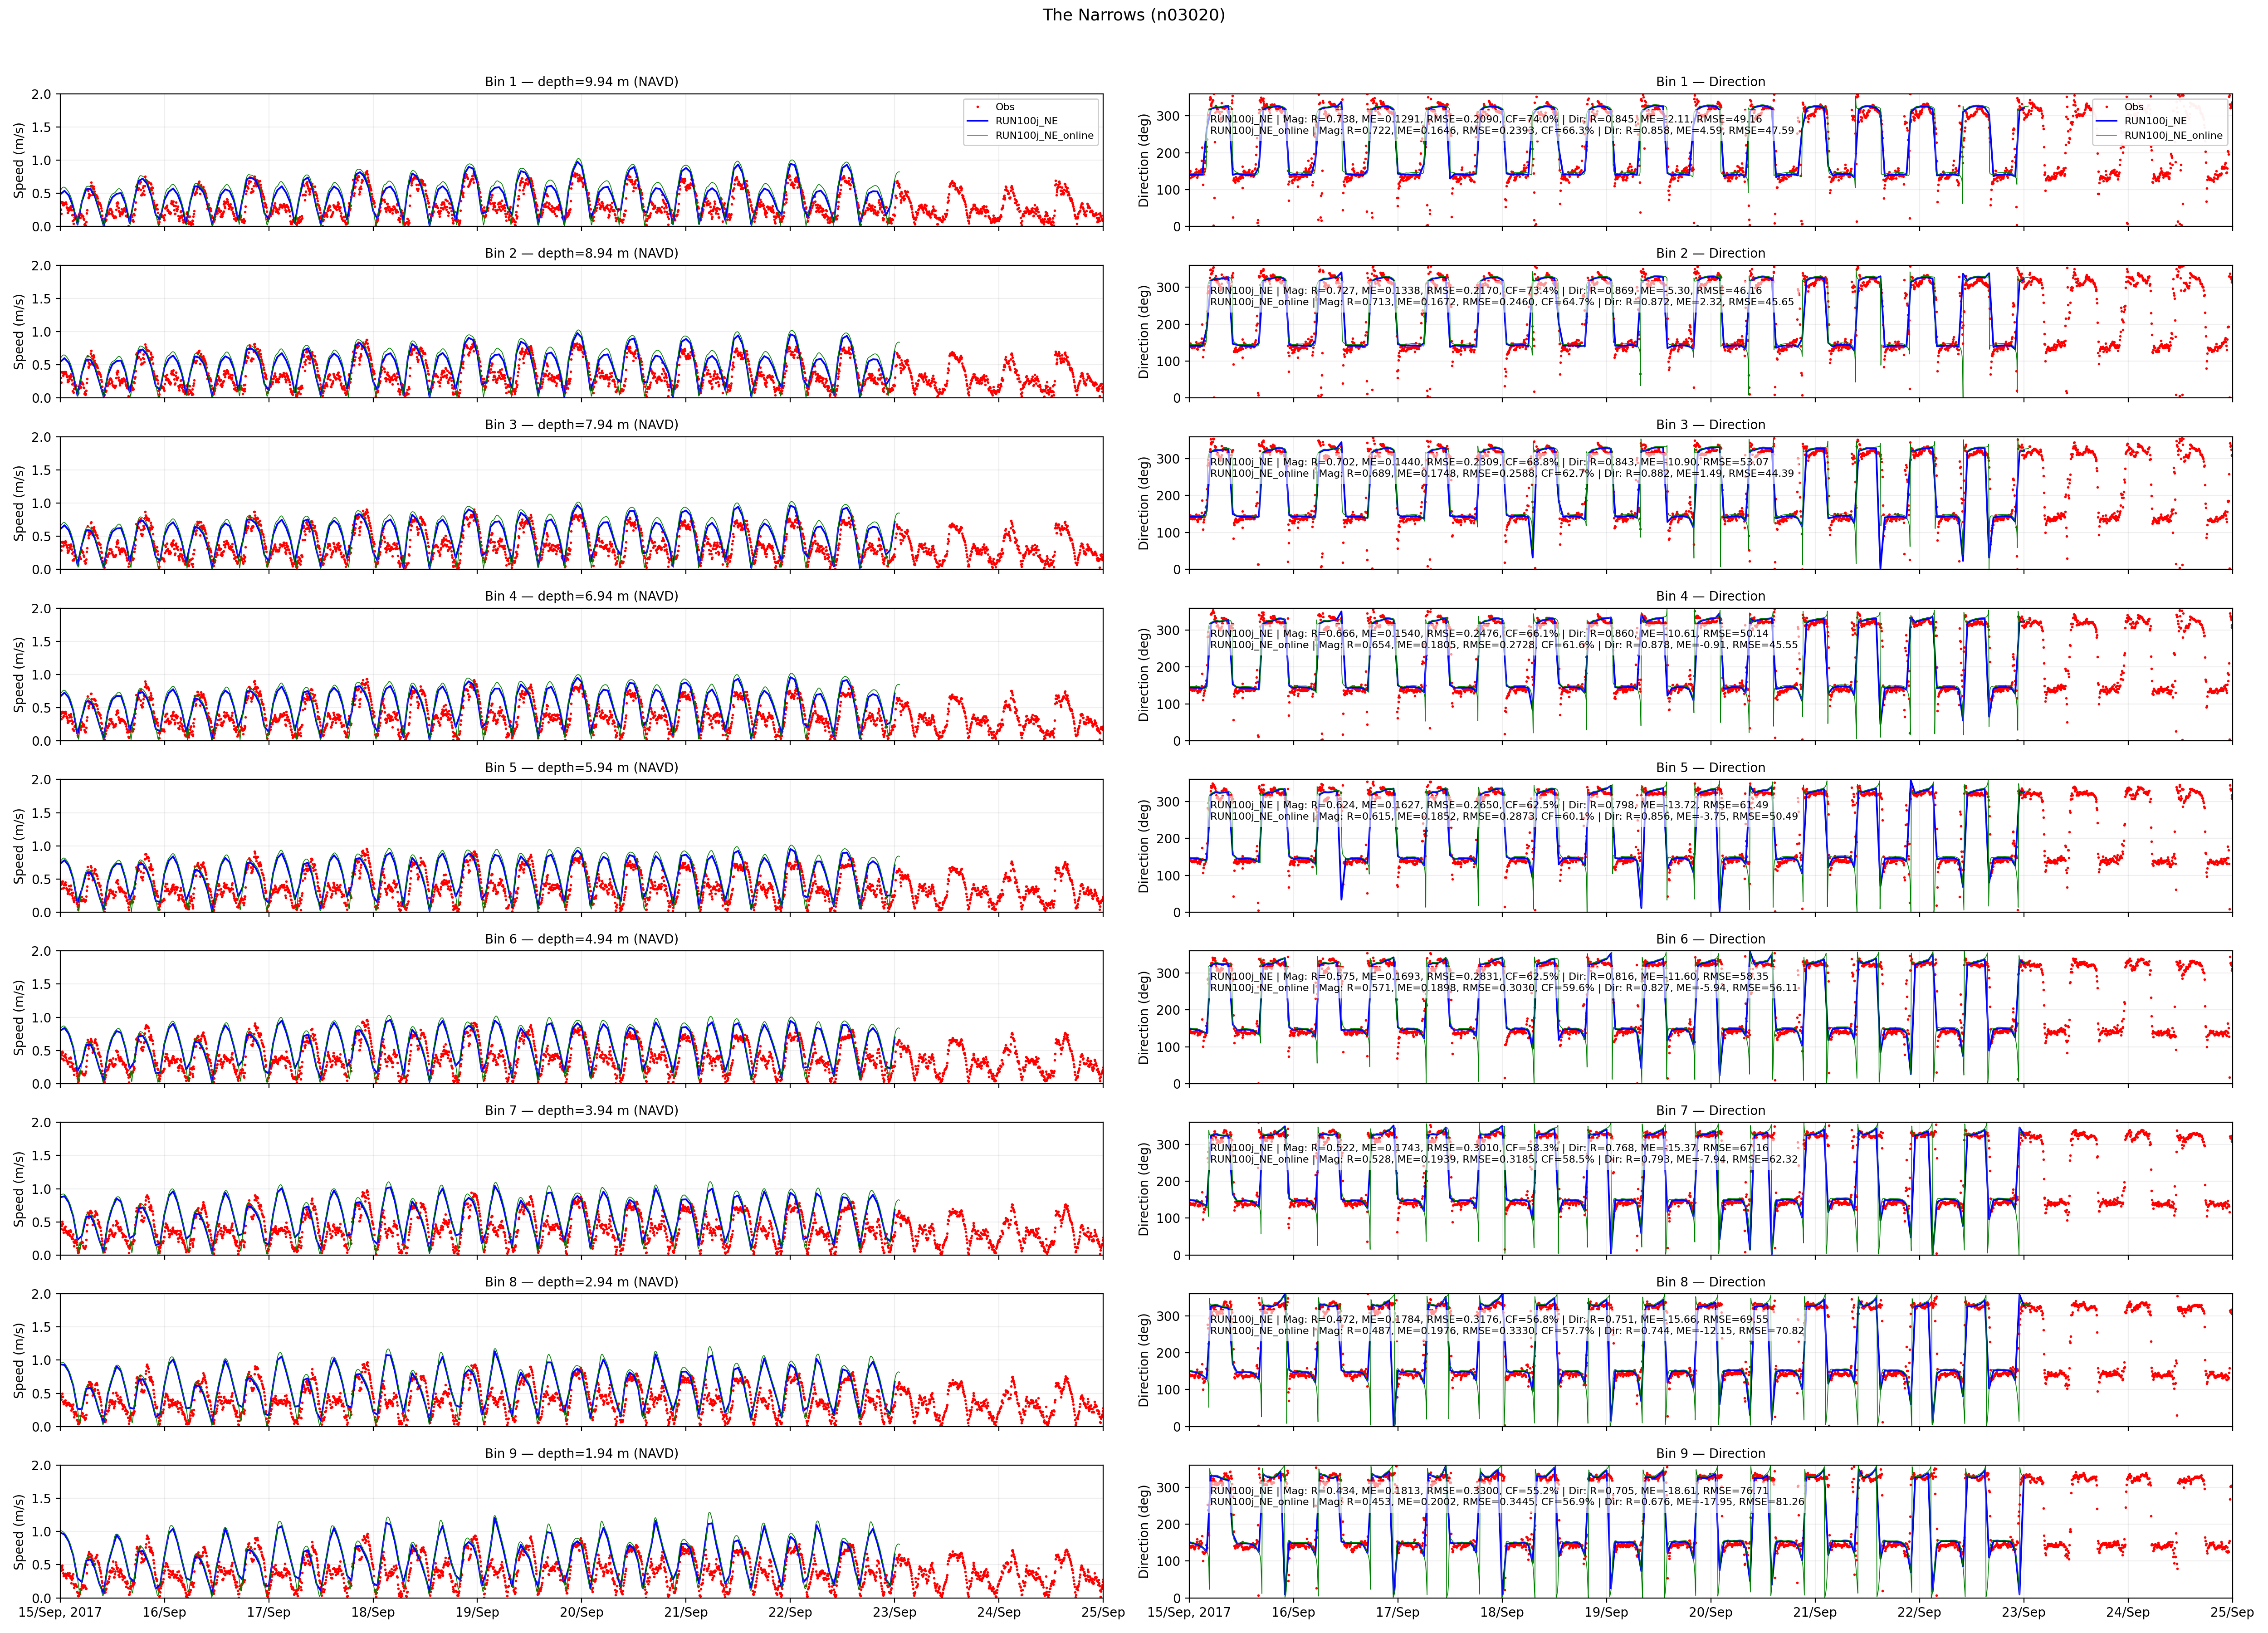Select the "Direction (deg)" axis label of Bin 9
The image size is (2268, 1633).
point(1144,1532)
